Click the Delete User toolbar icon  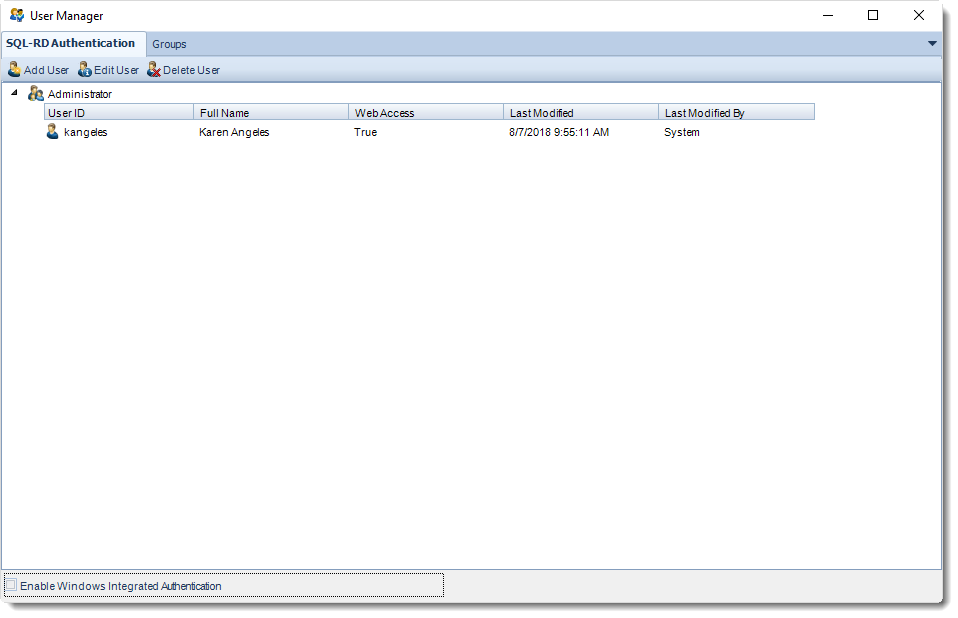[154, 70]
